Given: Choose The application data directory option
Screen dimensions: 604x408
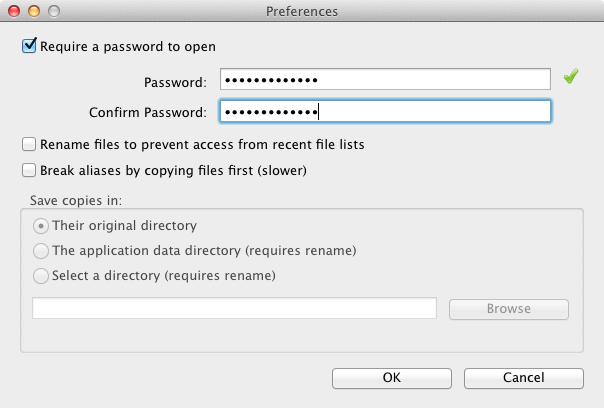Looking at the screenshot, I should pos(40,251).
